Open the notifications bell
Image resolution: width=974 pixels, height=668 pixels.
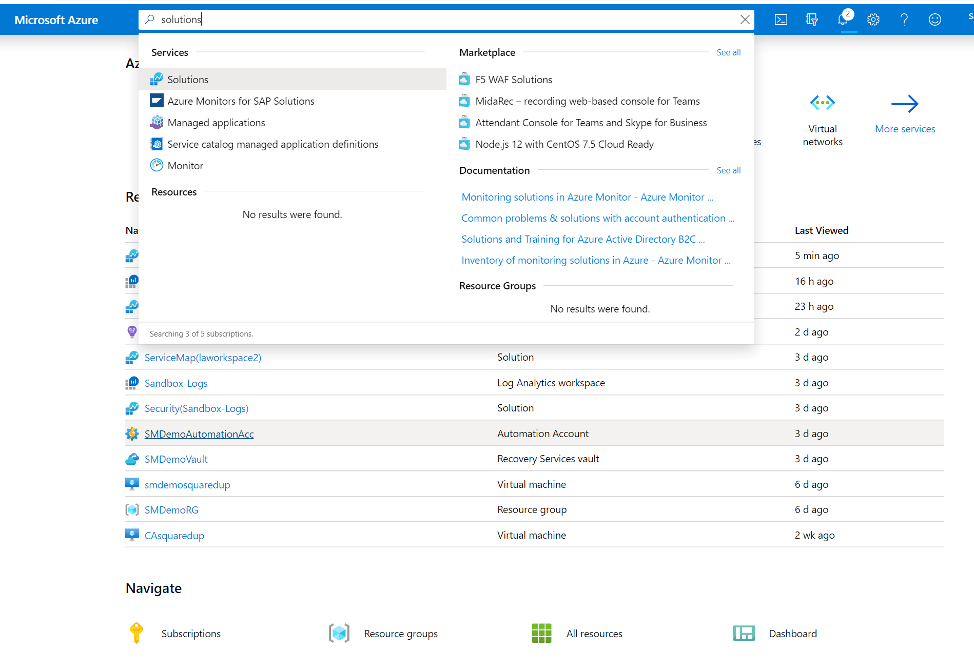click(845, 19)
